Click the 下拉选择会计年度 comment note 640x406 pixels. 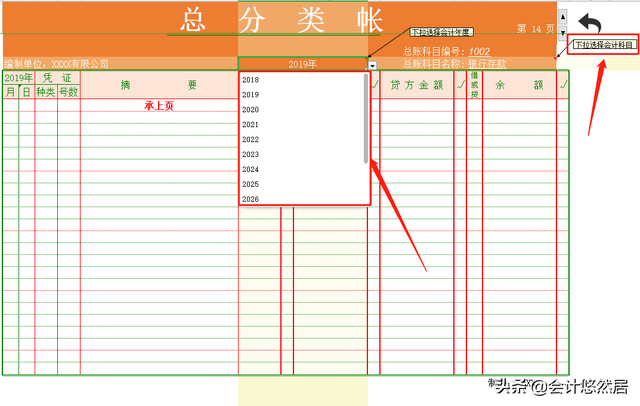442,32
